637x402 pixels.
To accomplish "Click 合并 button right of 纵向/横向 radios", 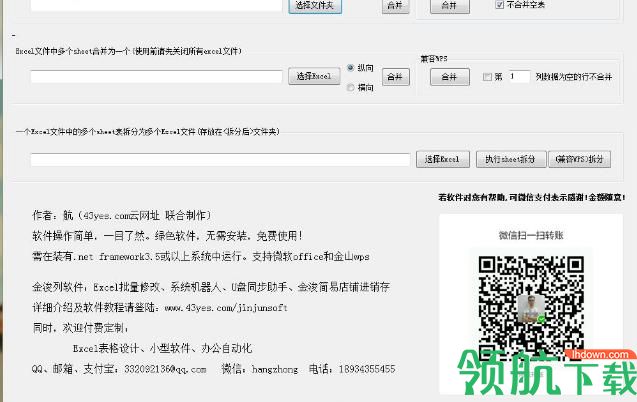I will (x=395, y=77).
